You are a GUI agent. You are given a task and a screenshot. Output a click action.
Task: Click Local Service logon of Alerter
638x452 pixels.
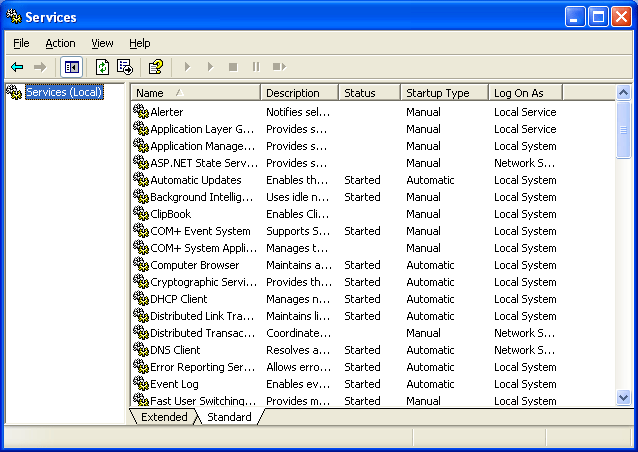pyautogui.click(x=525, y=112)
